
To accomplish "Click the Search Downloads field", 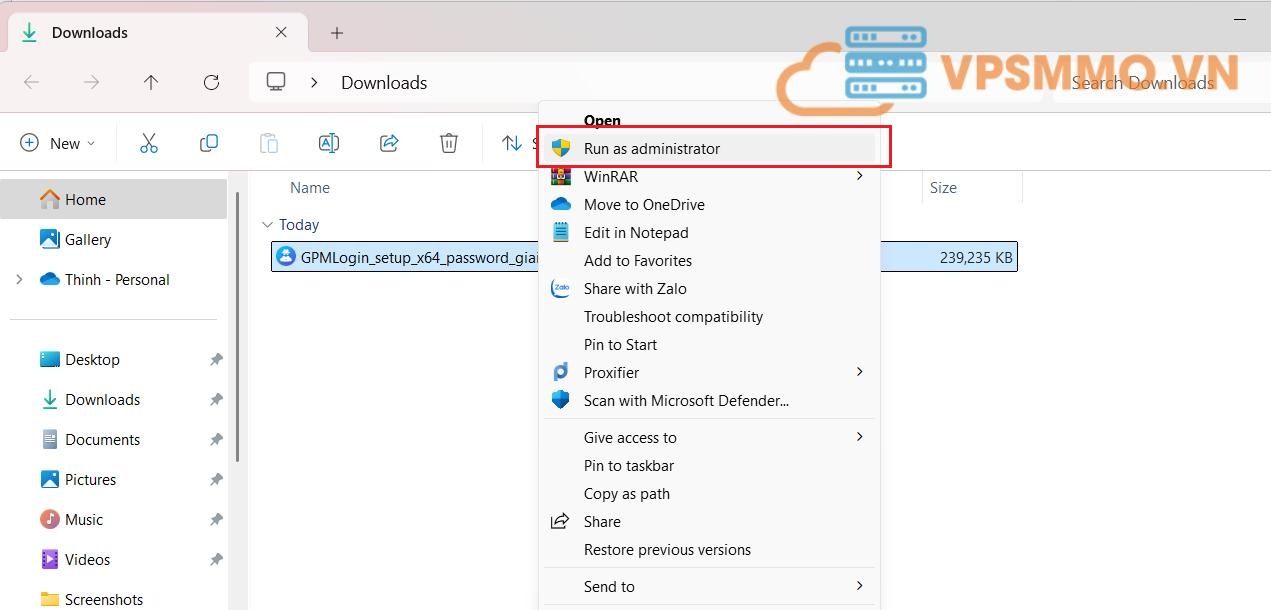I will coord(1150,83).
